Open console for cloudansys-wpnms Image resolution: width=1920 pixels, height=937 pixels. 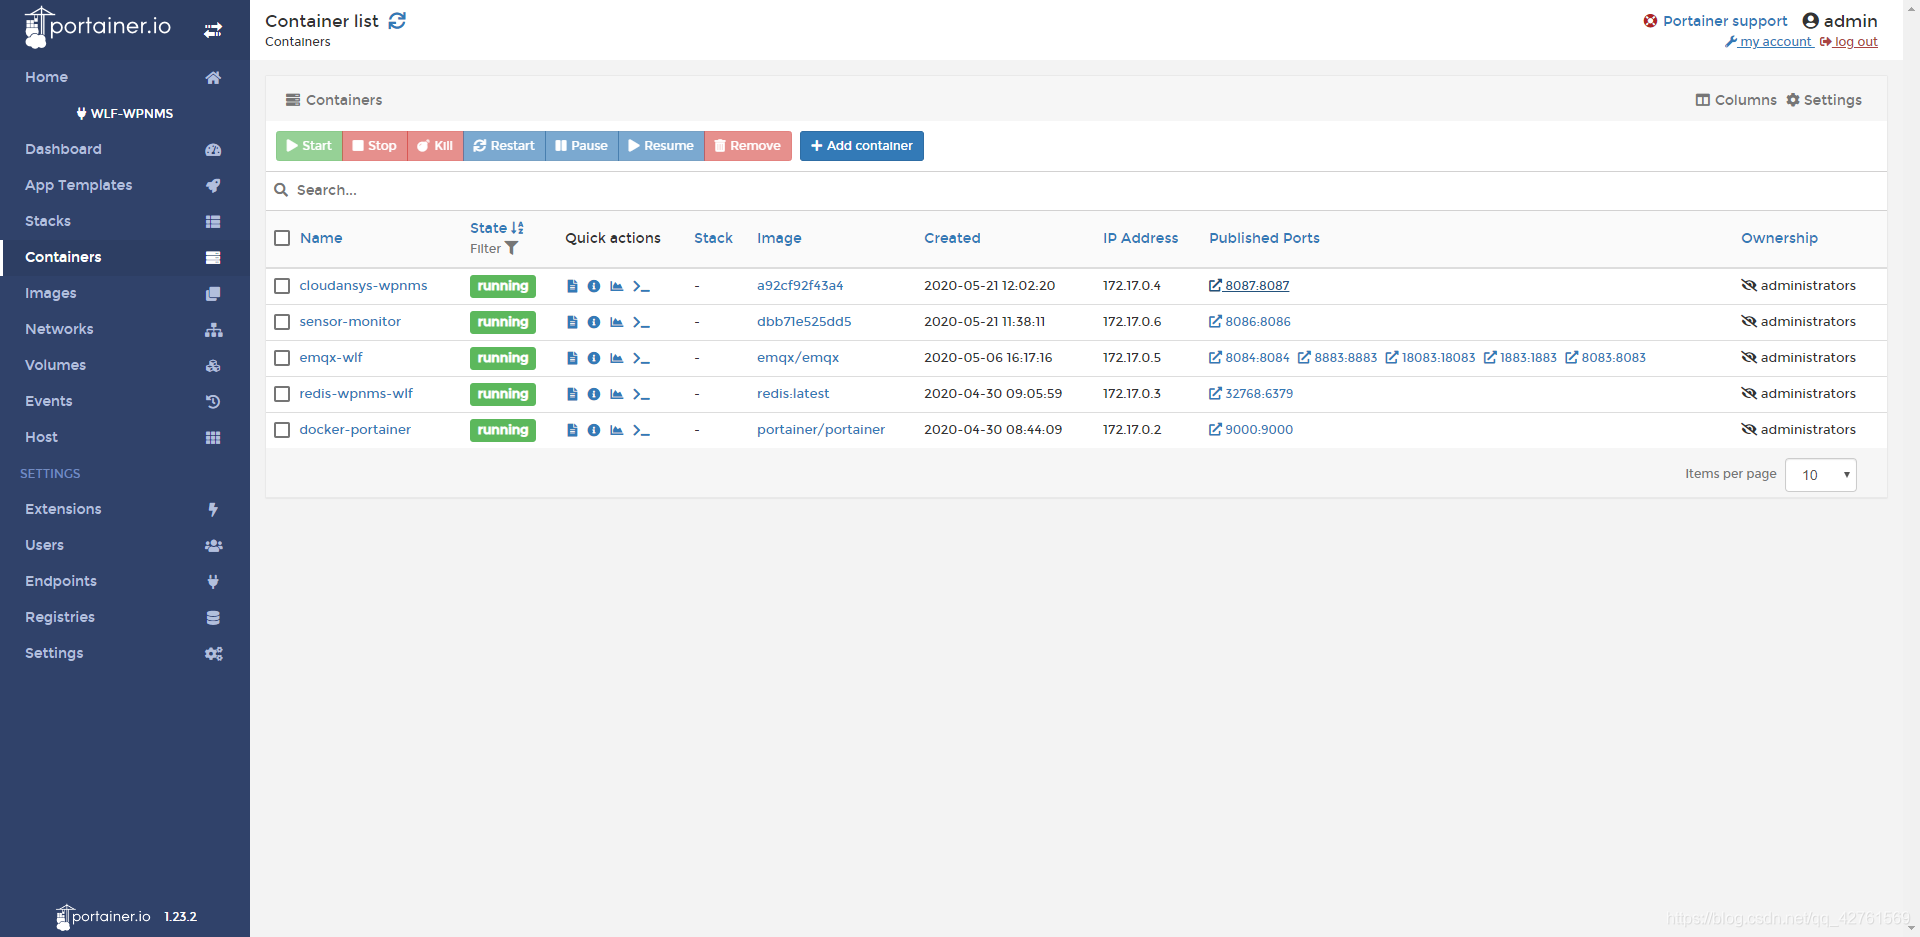click(641, 286)
